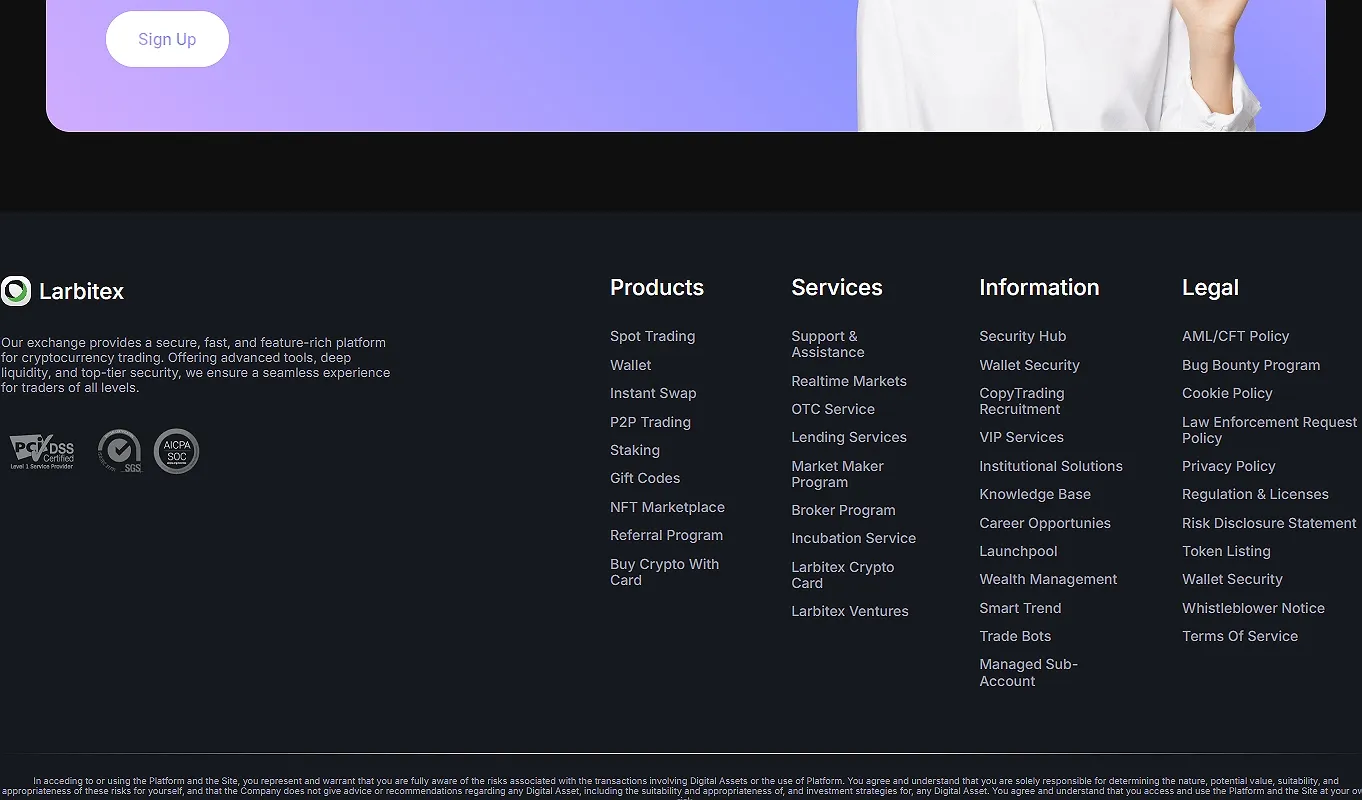Click the Sign Up button

coord(167,39)
